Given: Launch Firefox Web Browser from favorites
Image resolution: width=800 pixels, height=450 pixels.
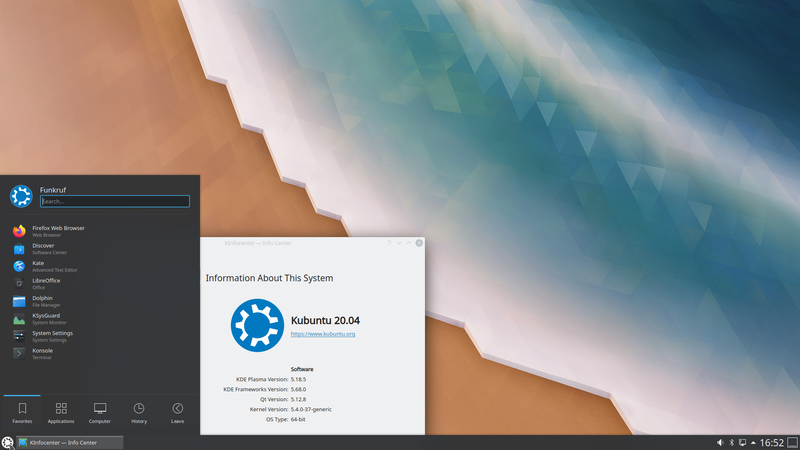Looking at the screenshot, I should click(x=99, y=231).
